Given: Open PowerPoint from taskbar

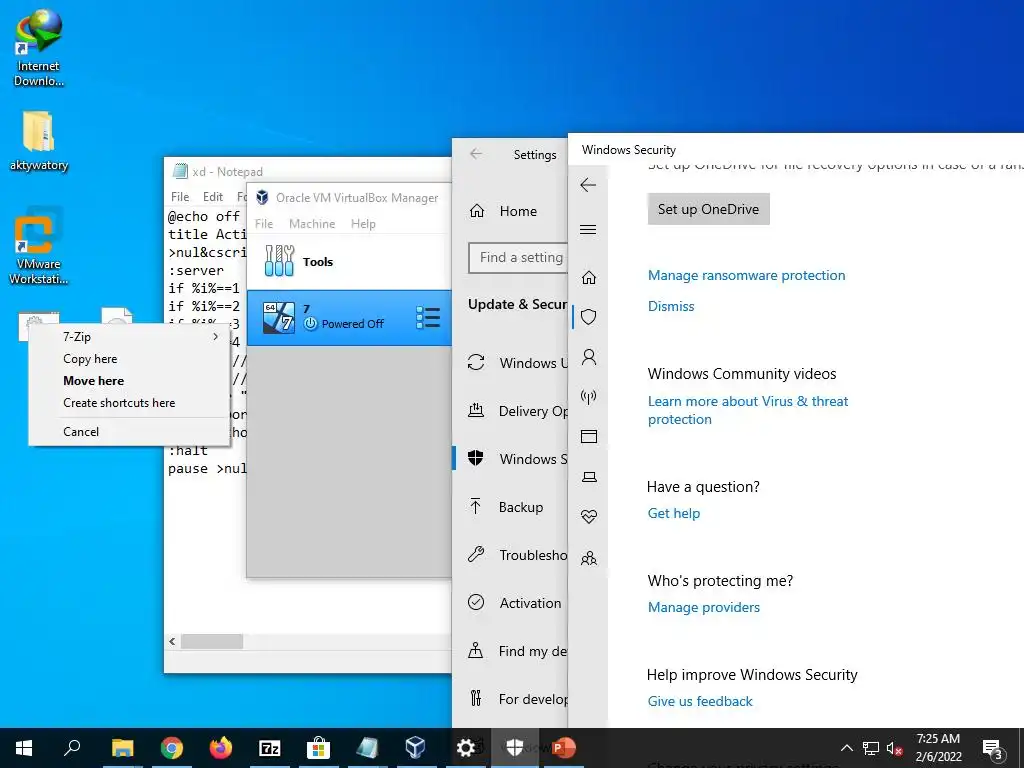Looking at the screenshot, I should (x=563, y=748).
